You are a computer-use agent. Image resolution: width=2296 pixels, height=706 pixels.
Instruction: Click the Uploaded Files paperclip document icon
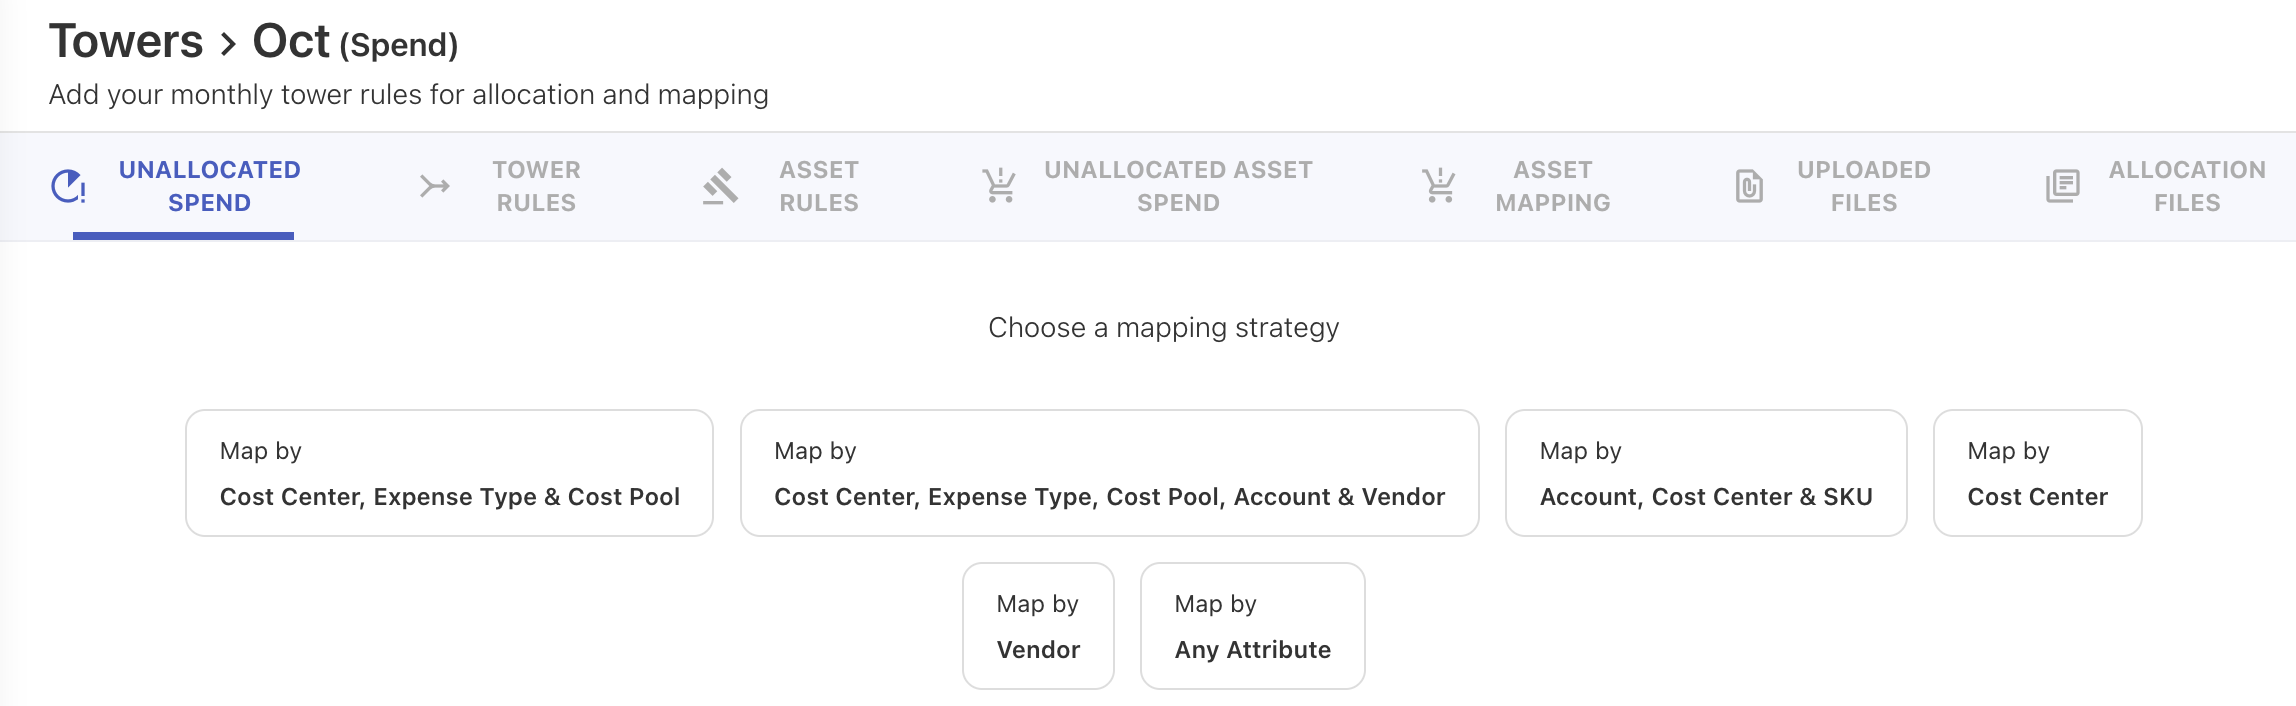(x=1749, y=186)
